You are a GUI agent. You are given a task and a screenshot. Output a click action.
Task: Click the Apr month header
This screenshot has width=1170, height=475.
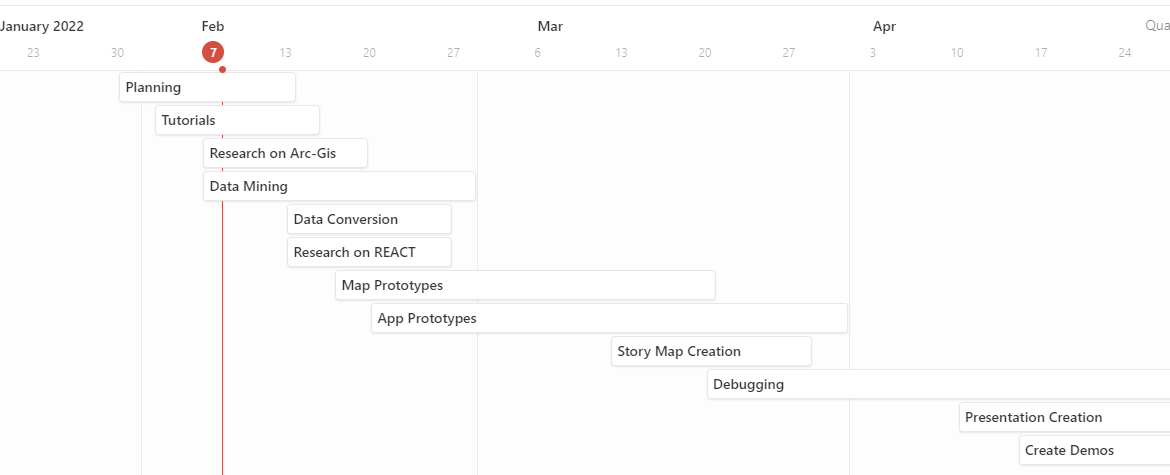click(x=884, y=26)
